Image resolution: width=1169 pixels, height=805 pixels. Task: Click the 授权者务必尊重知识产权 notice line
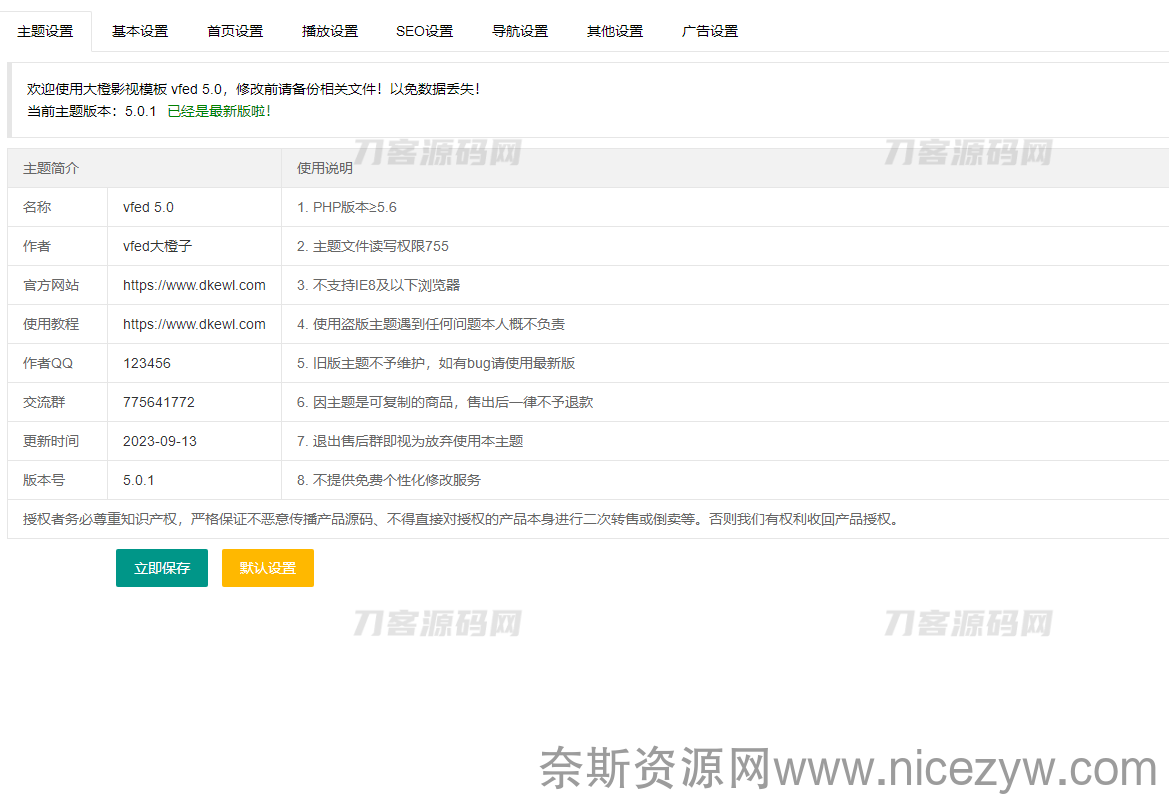462,520
